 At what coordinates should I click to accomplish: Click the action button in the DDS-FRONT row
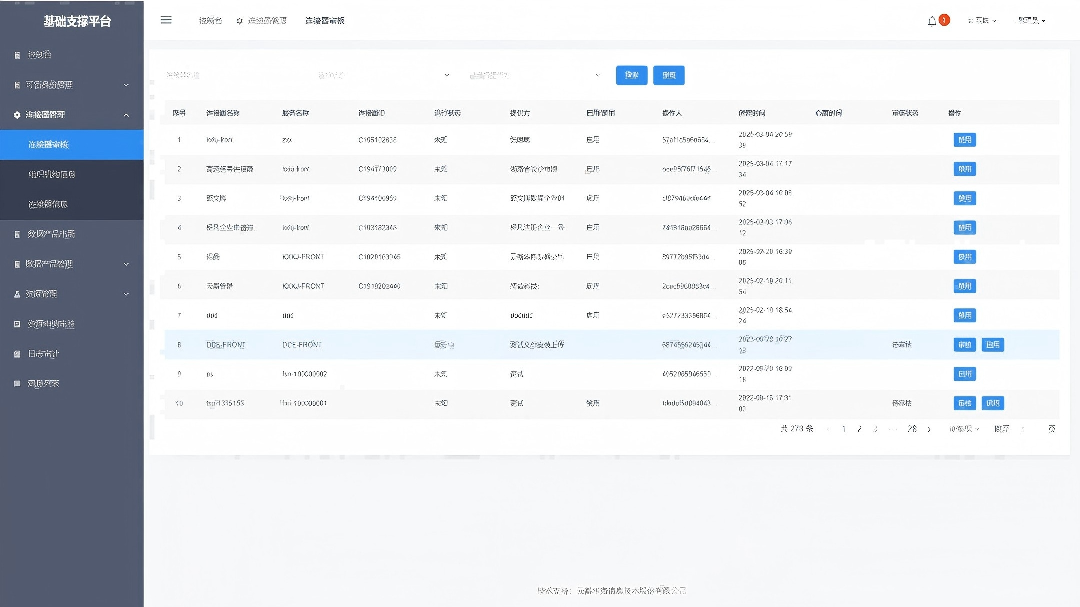pos(964,345)
